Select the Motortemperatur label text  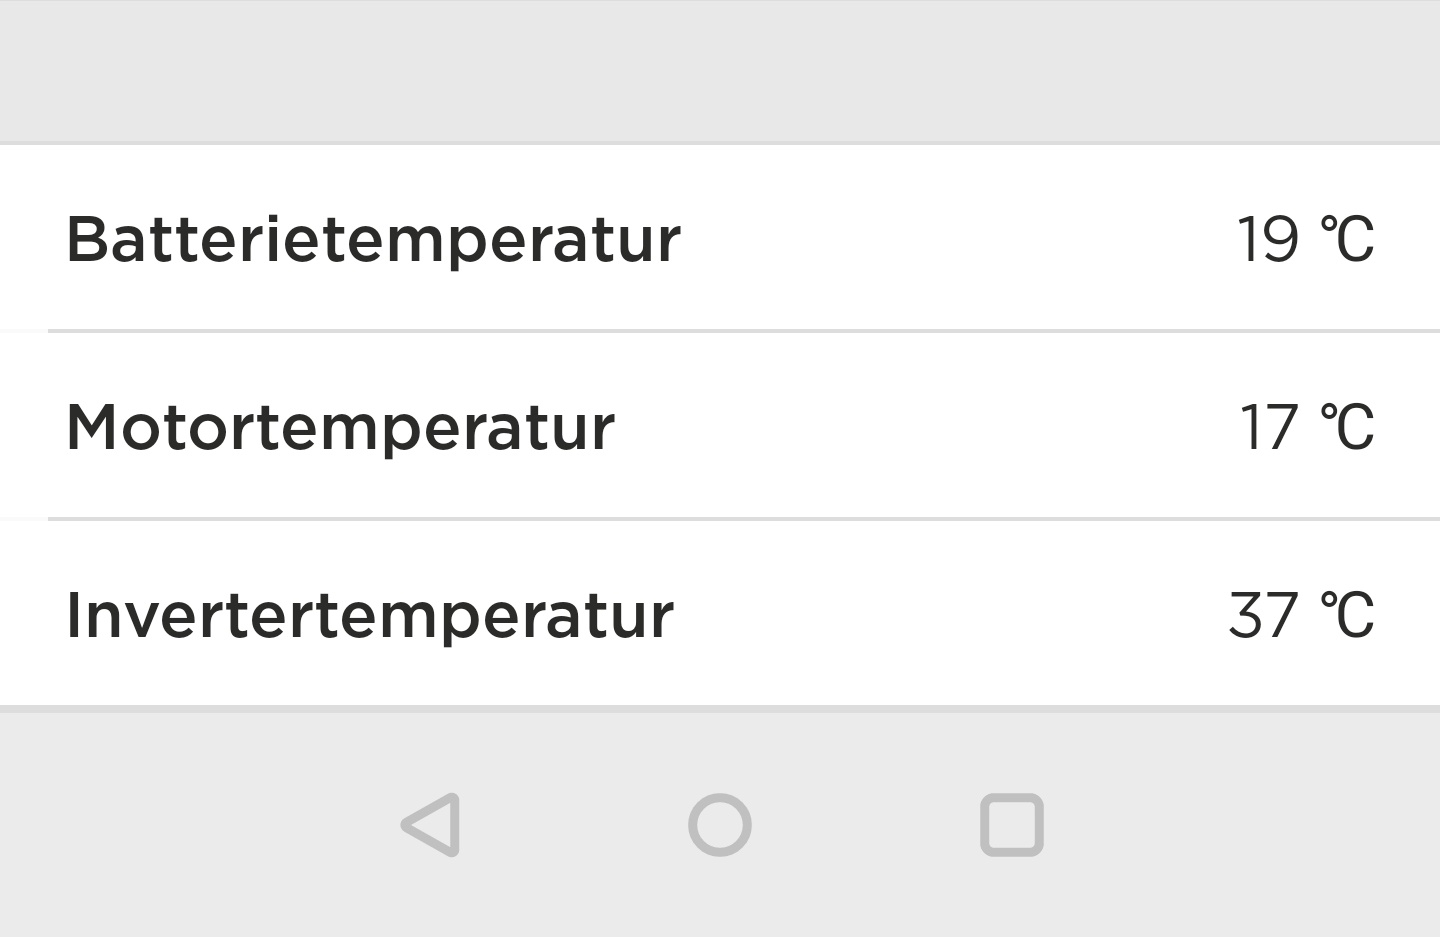(340, 428)
